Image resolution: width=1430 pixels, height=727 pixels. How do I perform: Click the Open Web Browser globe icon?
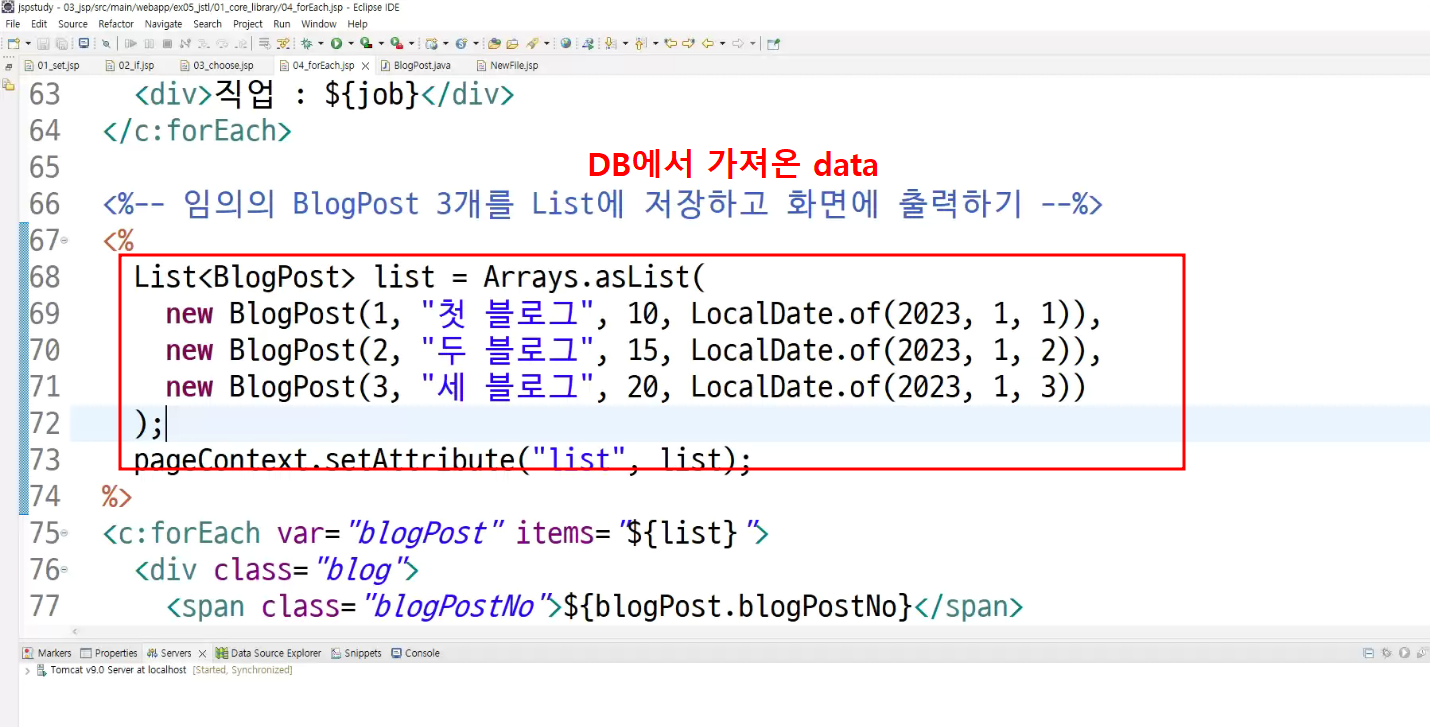565,44
